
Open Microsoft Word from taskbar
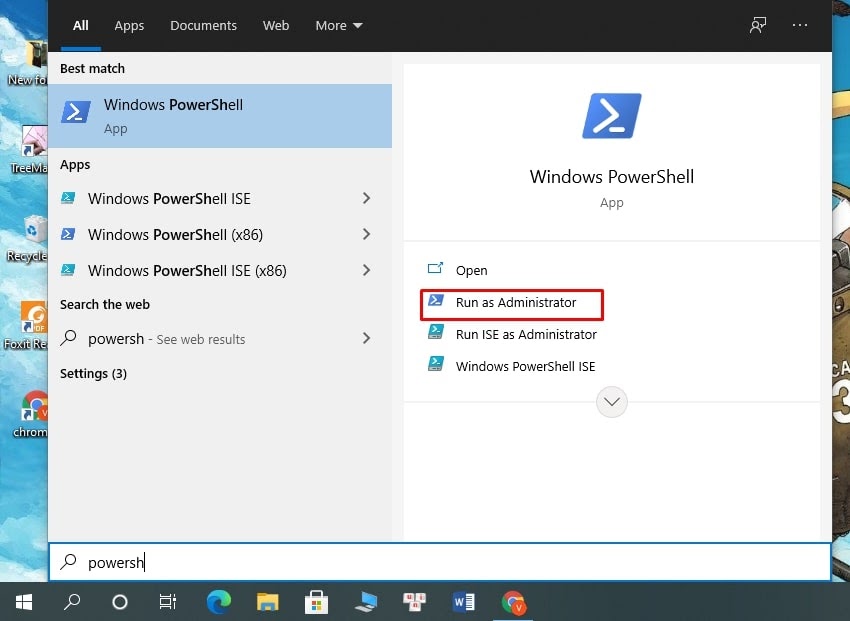pos(463,601)
